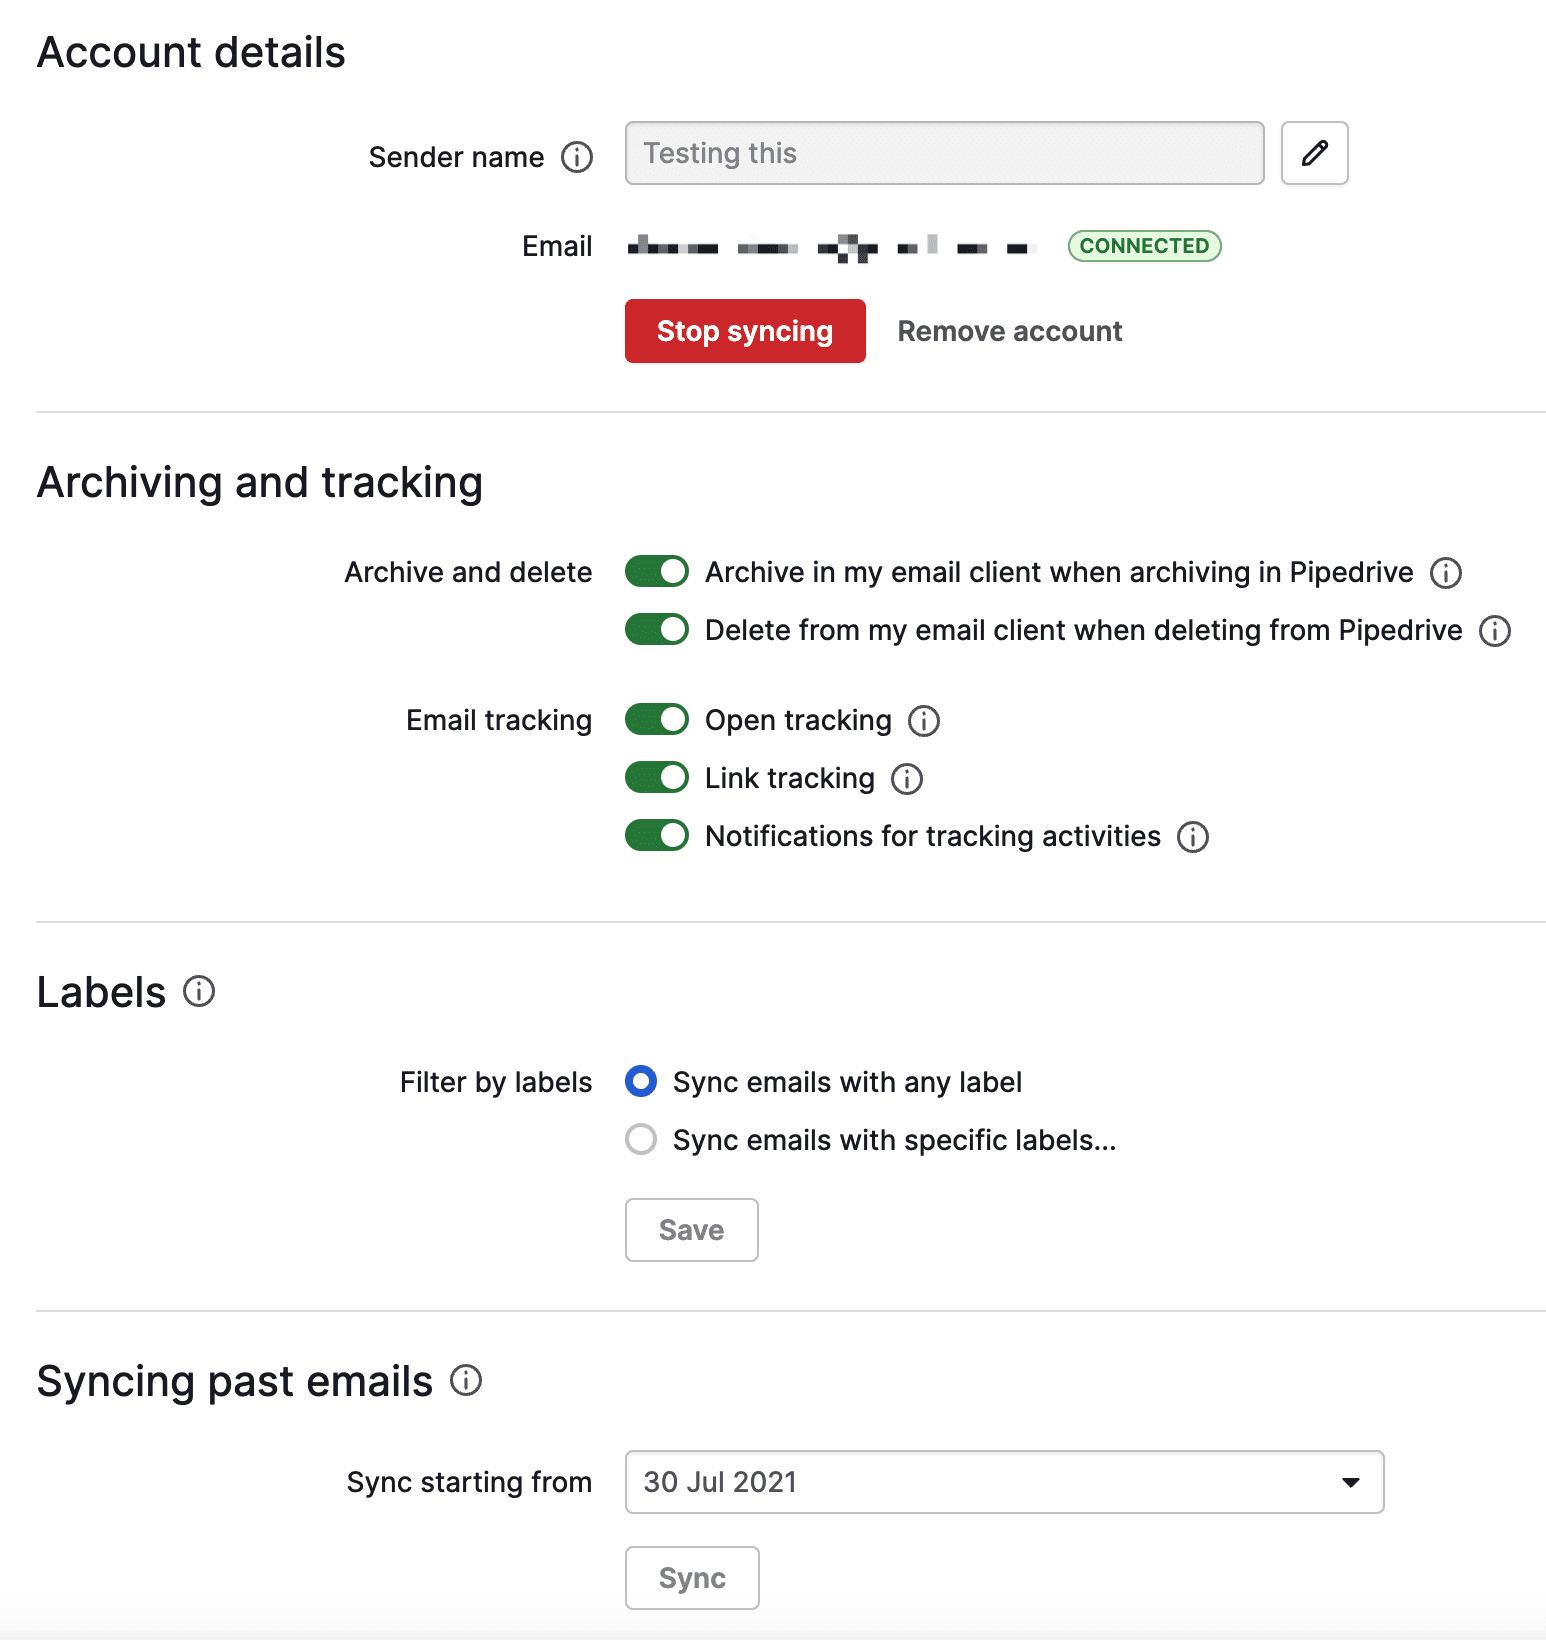Open the Syncing past emails info icon
Screen dimensions: 1546x1640
click(464, 1381)
